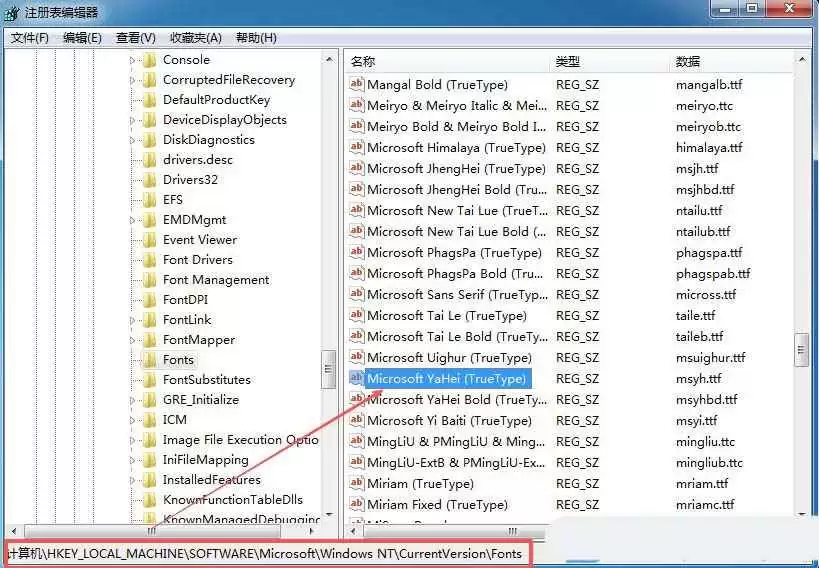Click the Microsoft PhagsPa (TrueType) value icon
The image size is (819, 568).
[356, 252]
